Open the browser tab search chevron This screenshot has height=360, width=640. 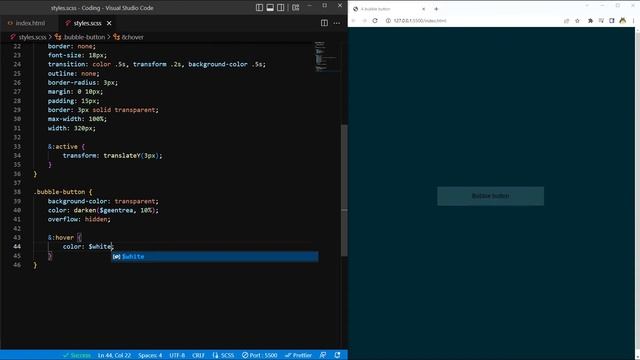587,6
